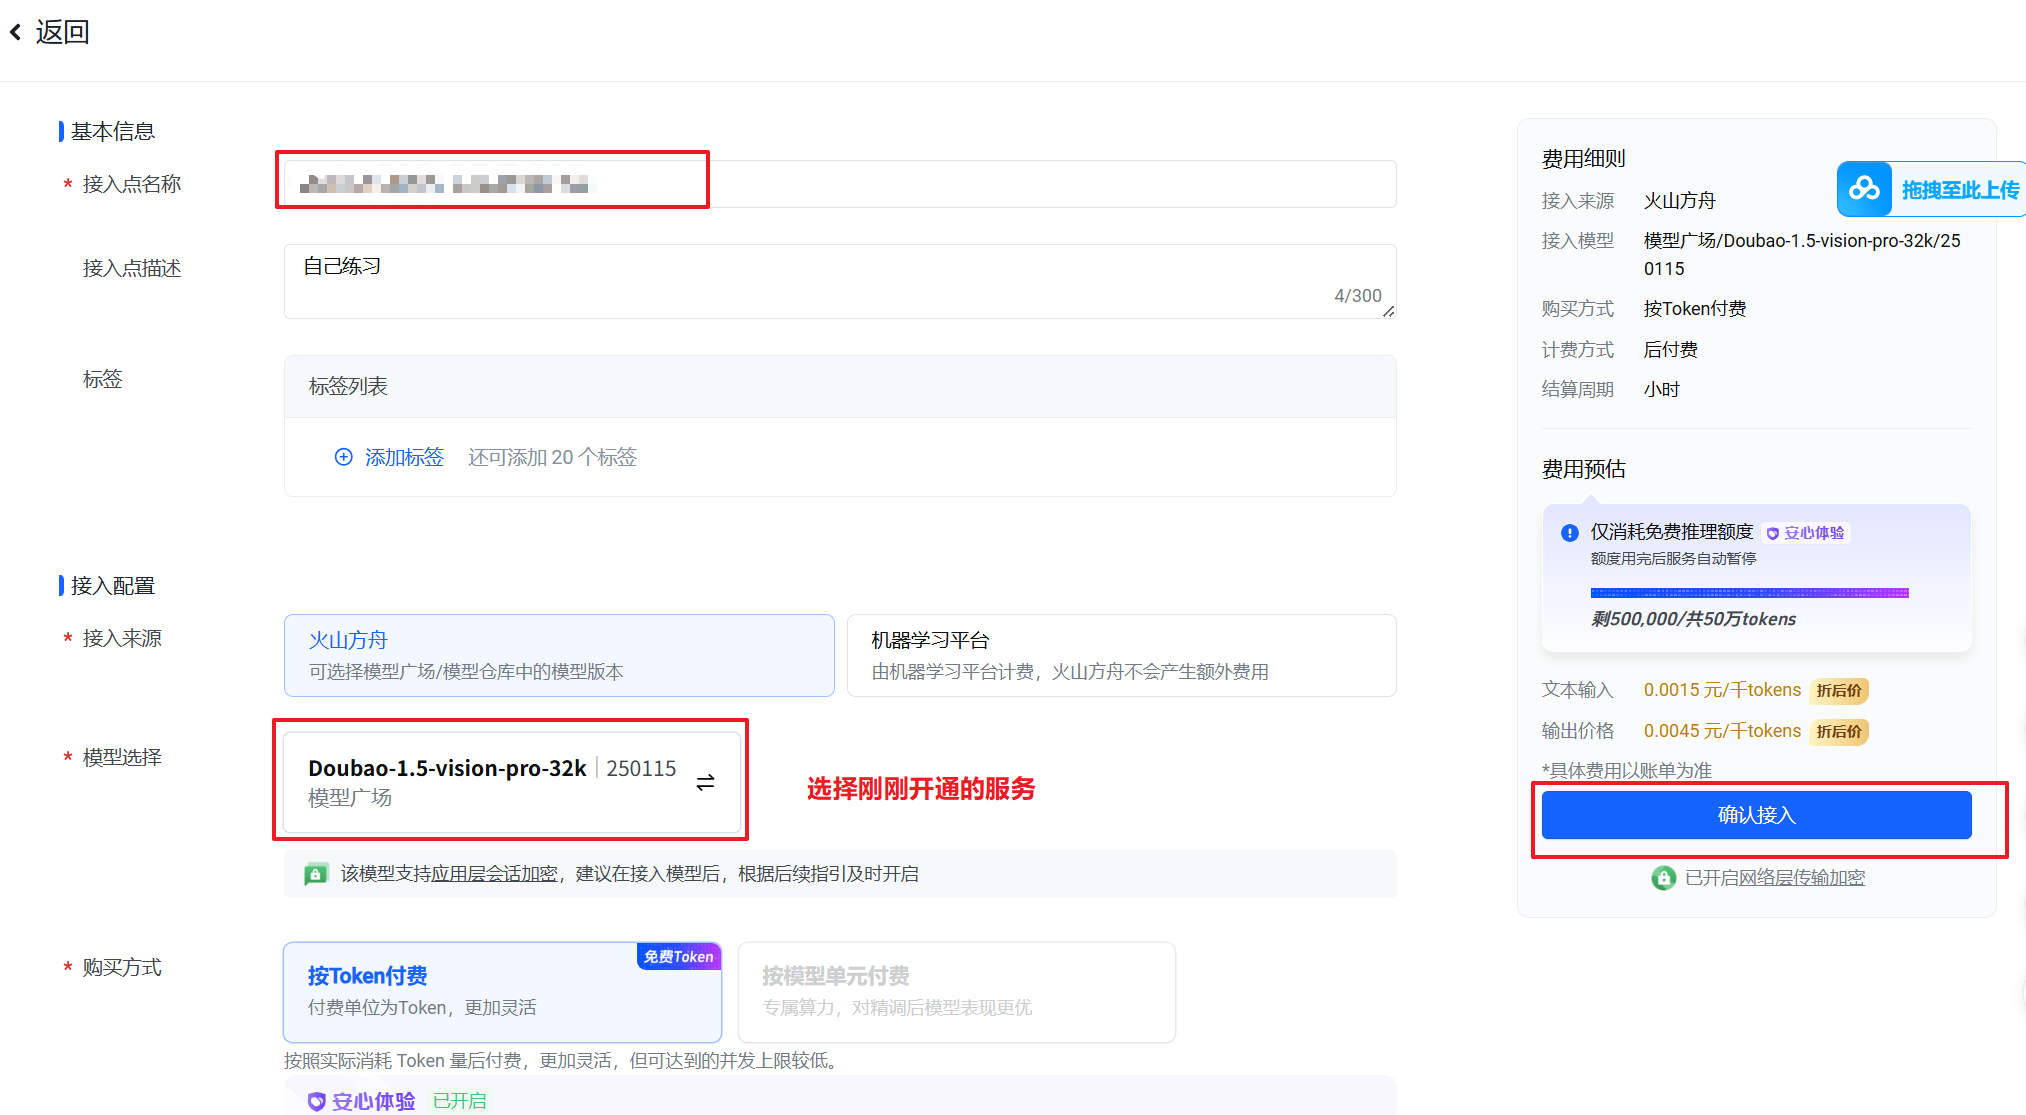The height and width of the screenshot is (1115, 2026).
Task: Select 机器学习平台 as access source
Action: (1120, 655)
